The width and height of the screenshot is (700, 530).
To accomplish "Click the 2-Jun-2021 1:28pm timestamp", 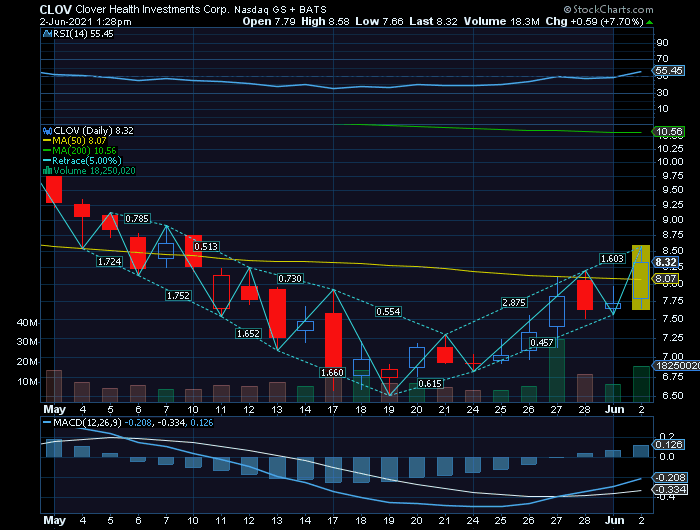I will pyautogui.click(x=85, y=22).
